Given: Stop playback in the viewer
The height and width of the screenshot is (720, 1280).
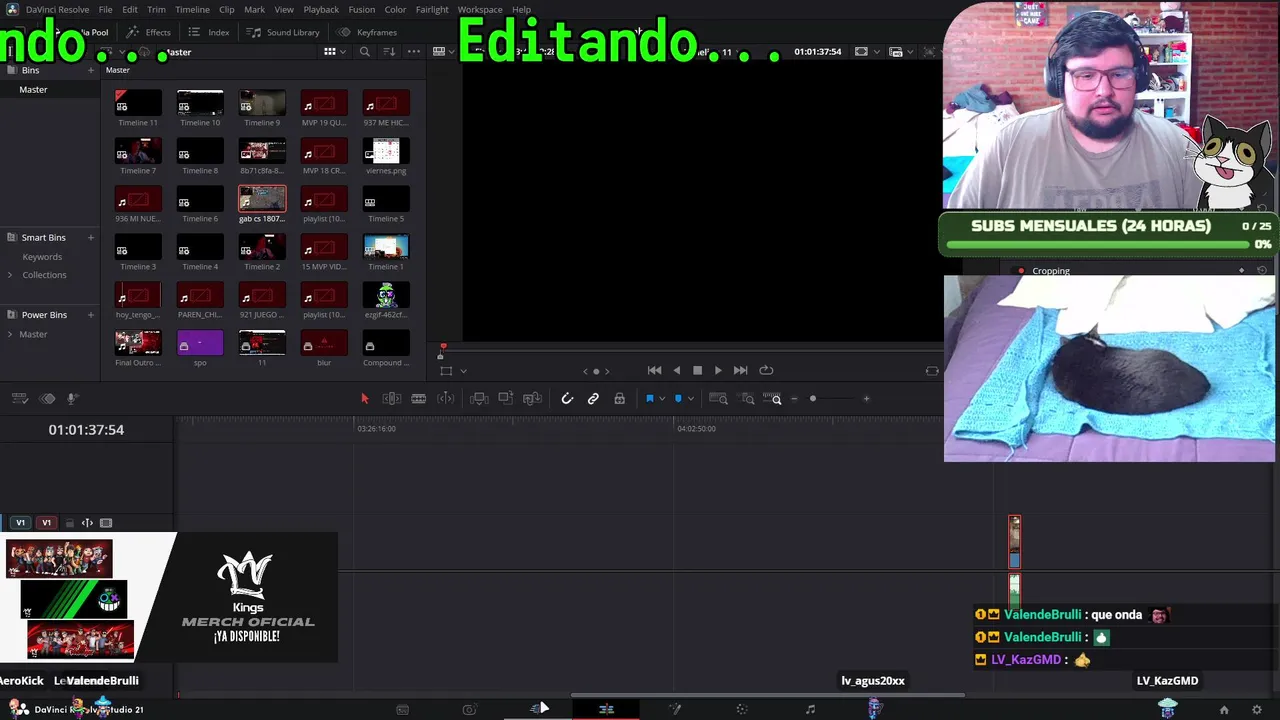Looking at the screenshot, I should tap(697, 370).
